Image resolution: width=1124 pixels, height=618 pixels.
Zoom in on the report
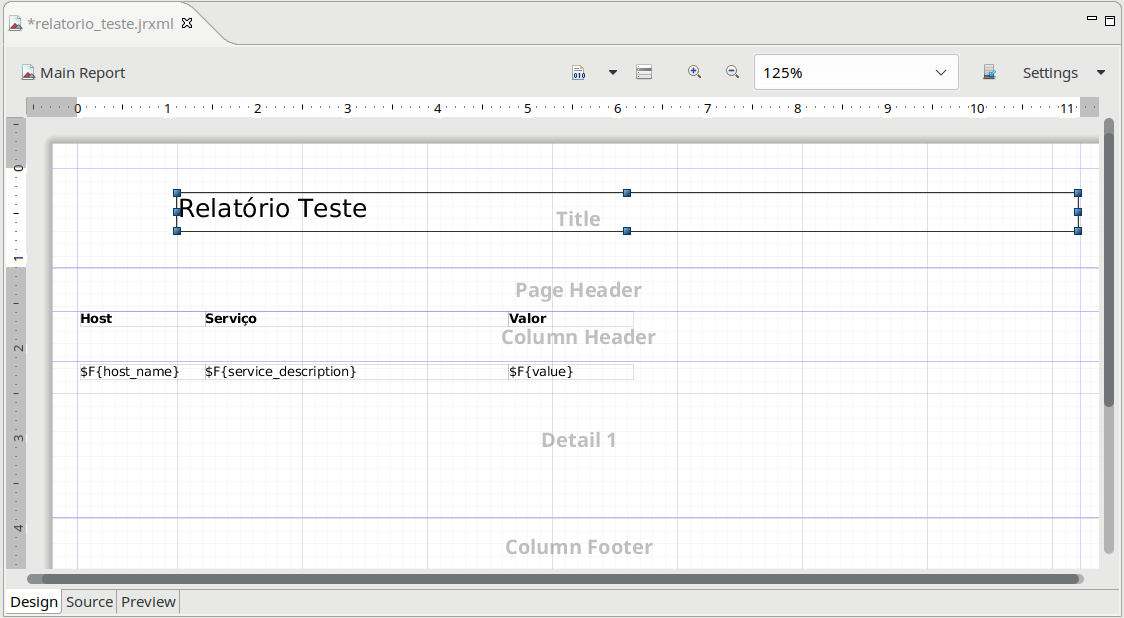694,72
